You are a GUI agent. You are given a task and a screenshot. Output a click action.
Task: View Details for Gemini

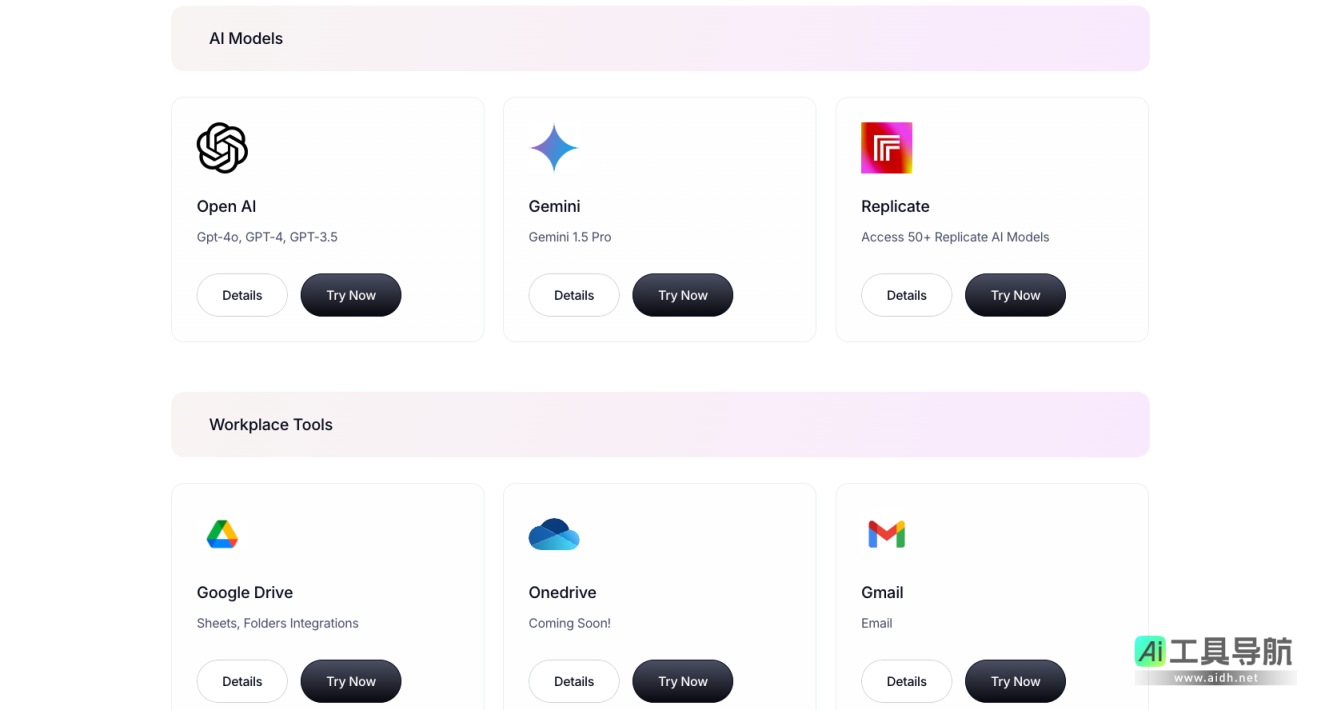tap(574, 295)
